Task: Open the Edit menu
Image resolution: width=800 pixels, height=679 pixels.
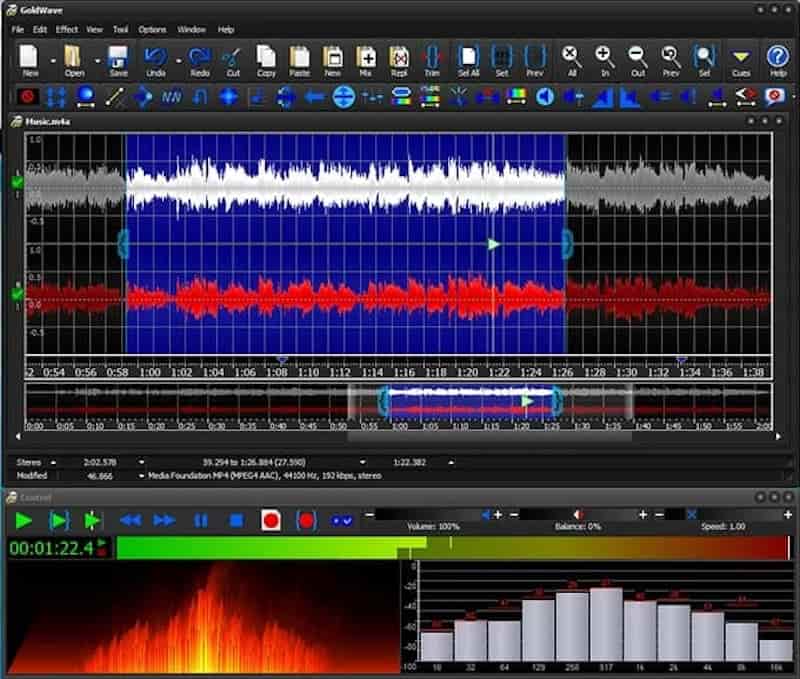Action: tap(40, 30)
